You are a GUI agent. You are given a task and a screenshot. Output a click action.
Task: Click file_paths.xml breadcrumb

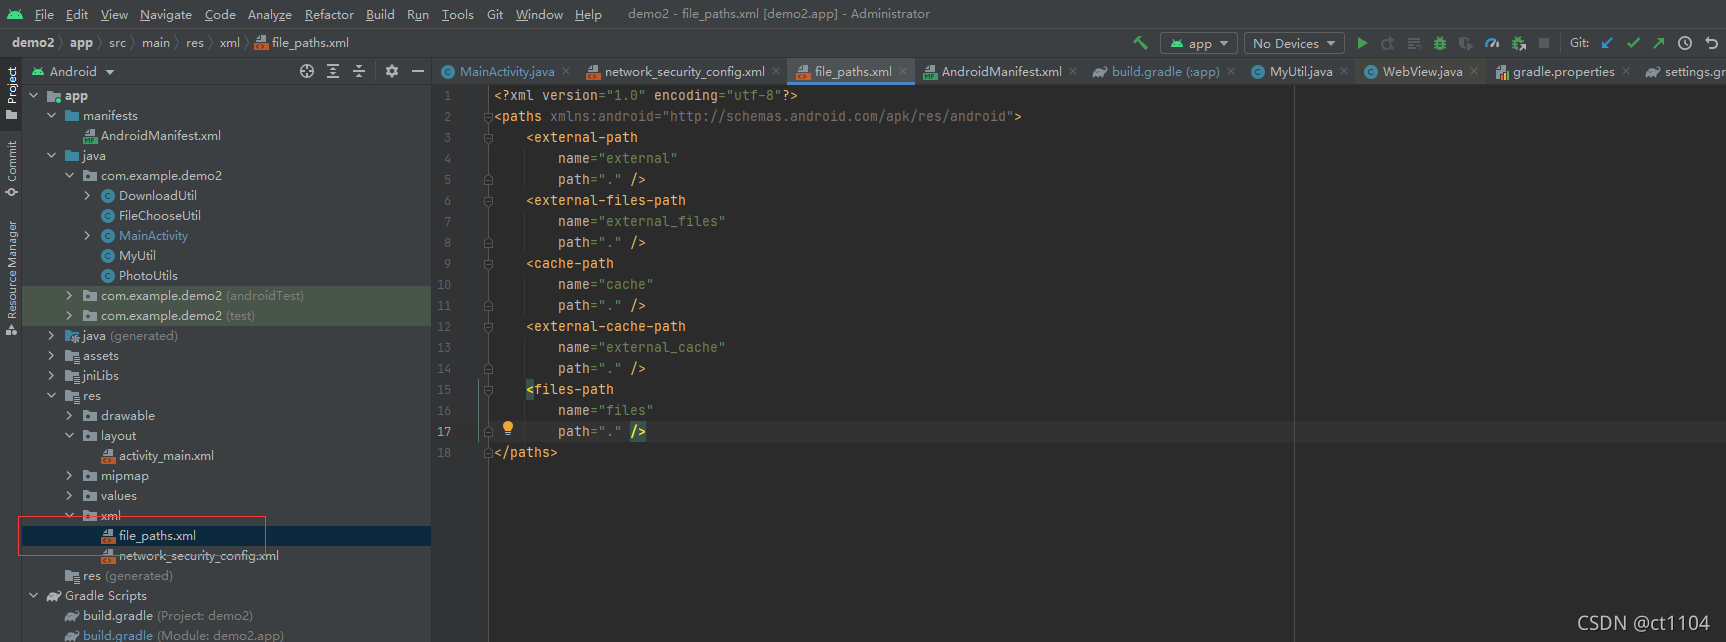pyautogui.click(x=302, y=43)
